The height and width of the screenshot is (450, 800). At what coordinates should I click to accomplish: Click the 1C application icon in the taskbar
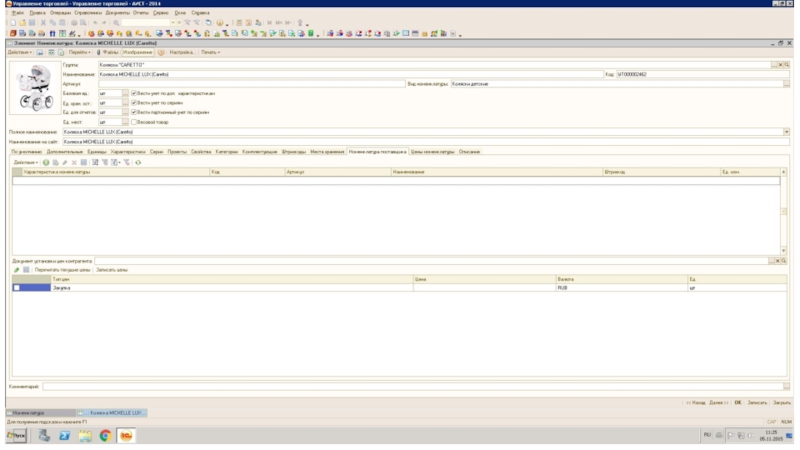(128, 436)
